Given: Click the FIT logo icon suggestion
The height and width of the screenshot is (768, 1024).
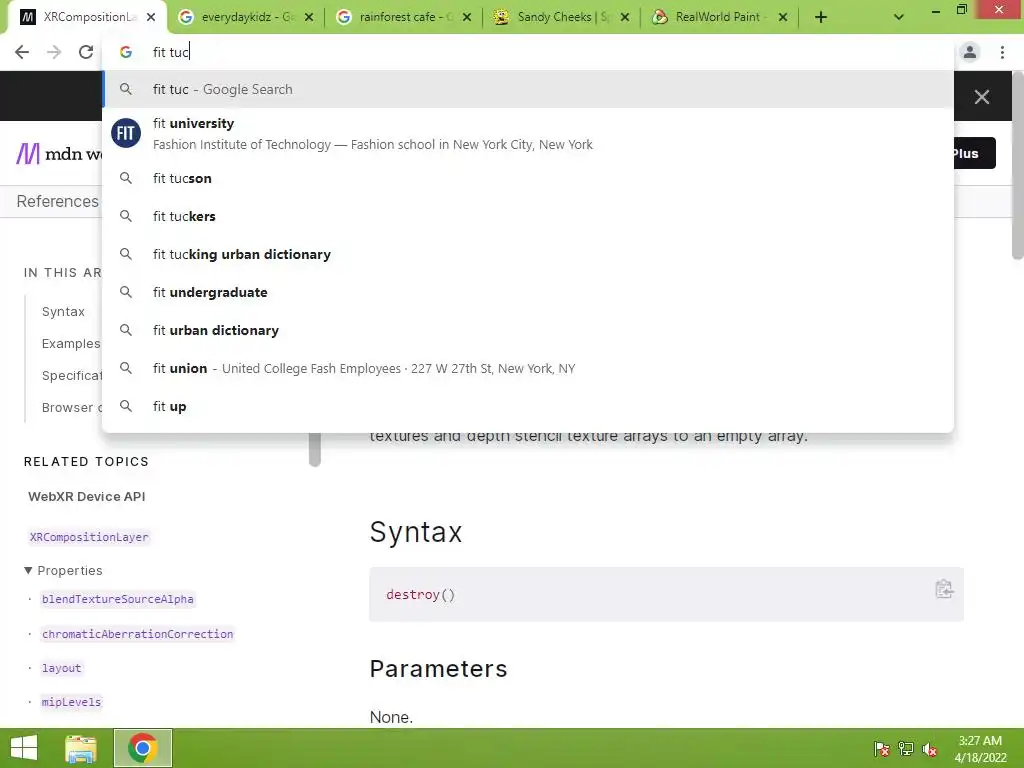Looking at the screenshot, I should (x=126, y=133).
